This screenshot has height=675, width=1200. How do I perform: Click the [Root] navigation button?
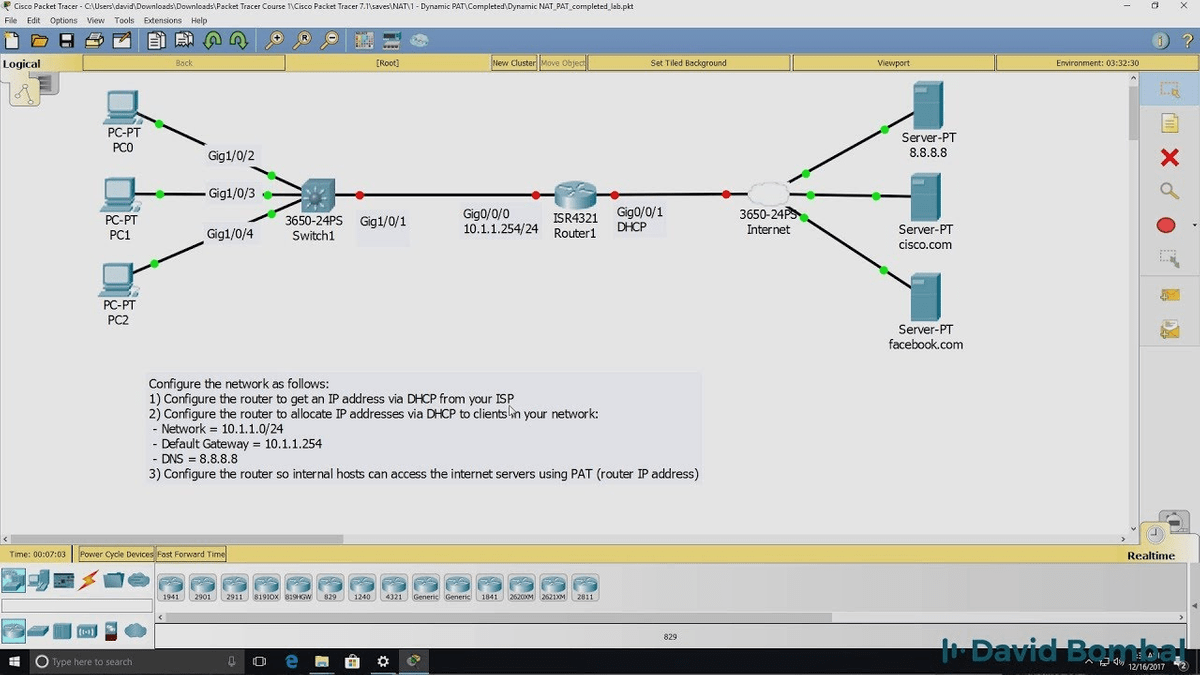click(x=387, y=63)
